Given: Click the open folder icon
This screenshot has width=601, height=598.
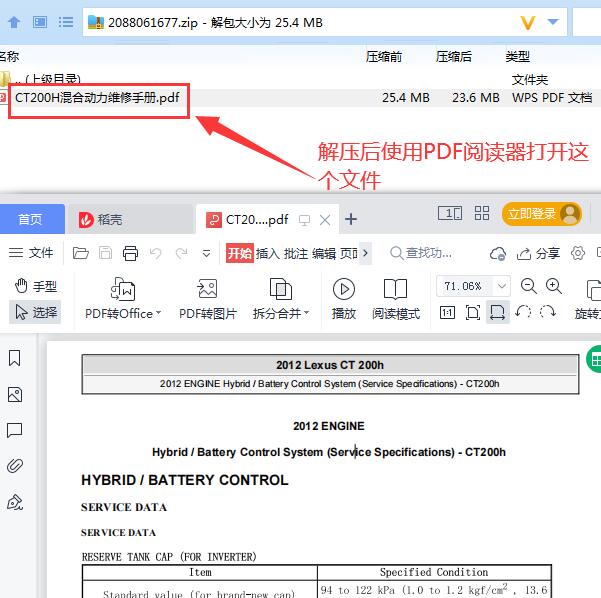Looking at the screenshot, I should [x=80, y=253].
